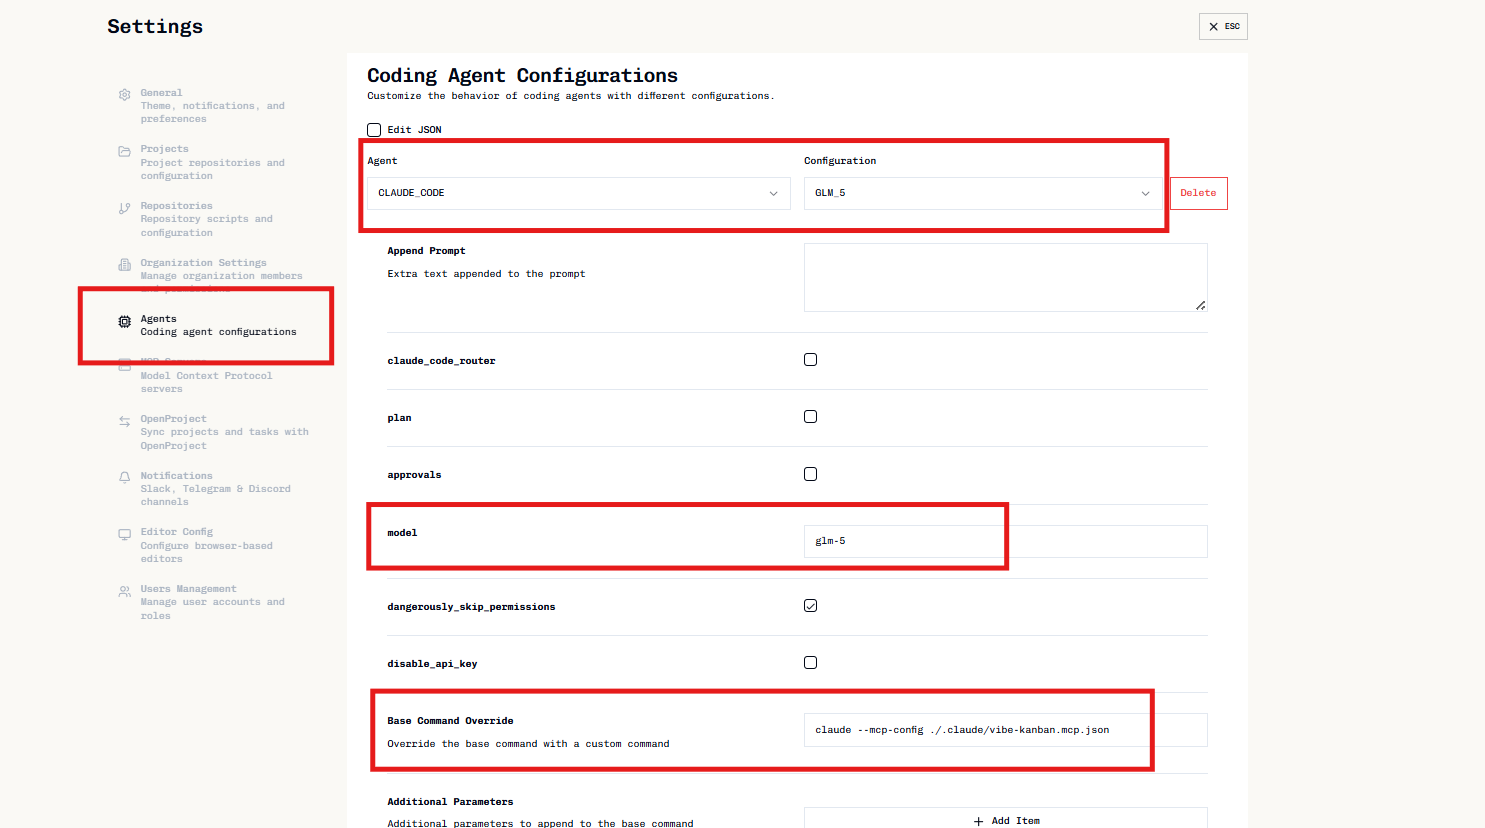
Task: Click the dangerously_skip_permissions label
Action: tap(471, 607)
